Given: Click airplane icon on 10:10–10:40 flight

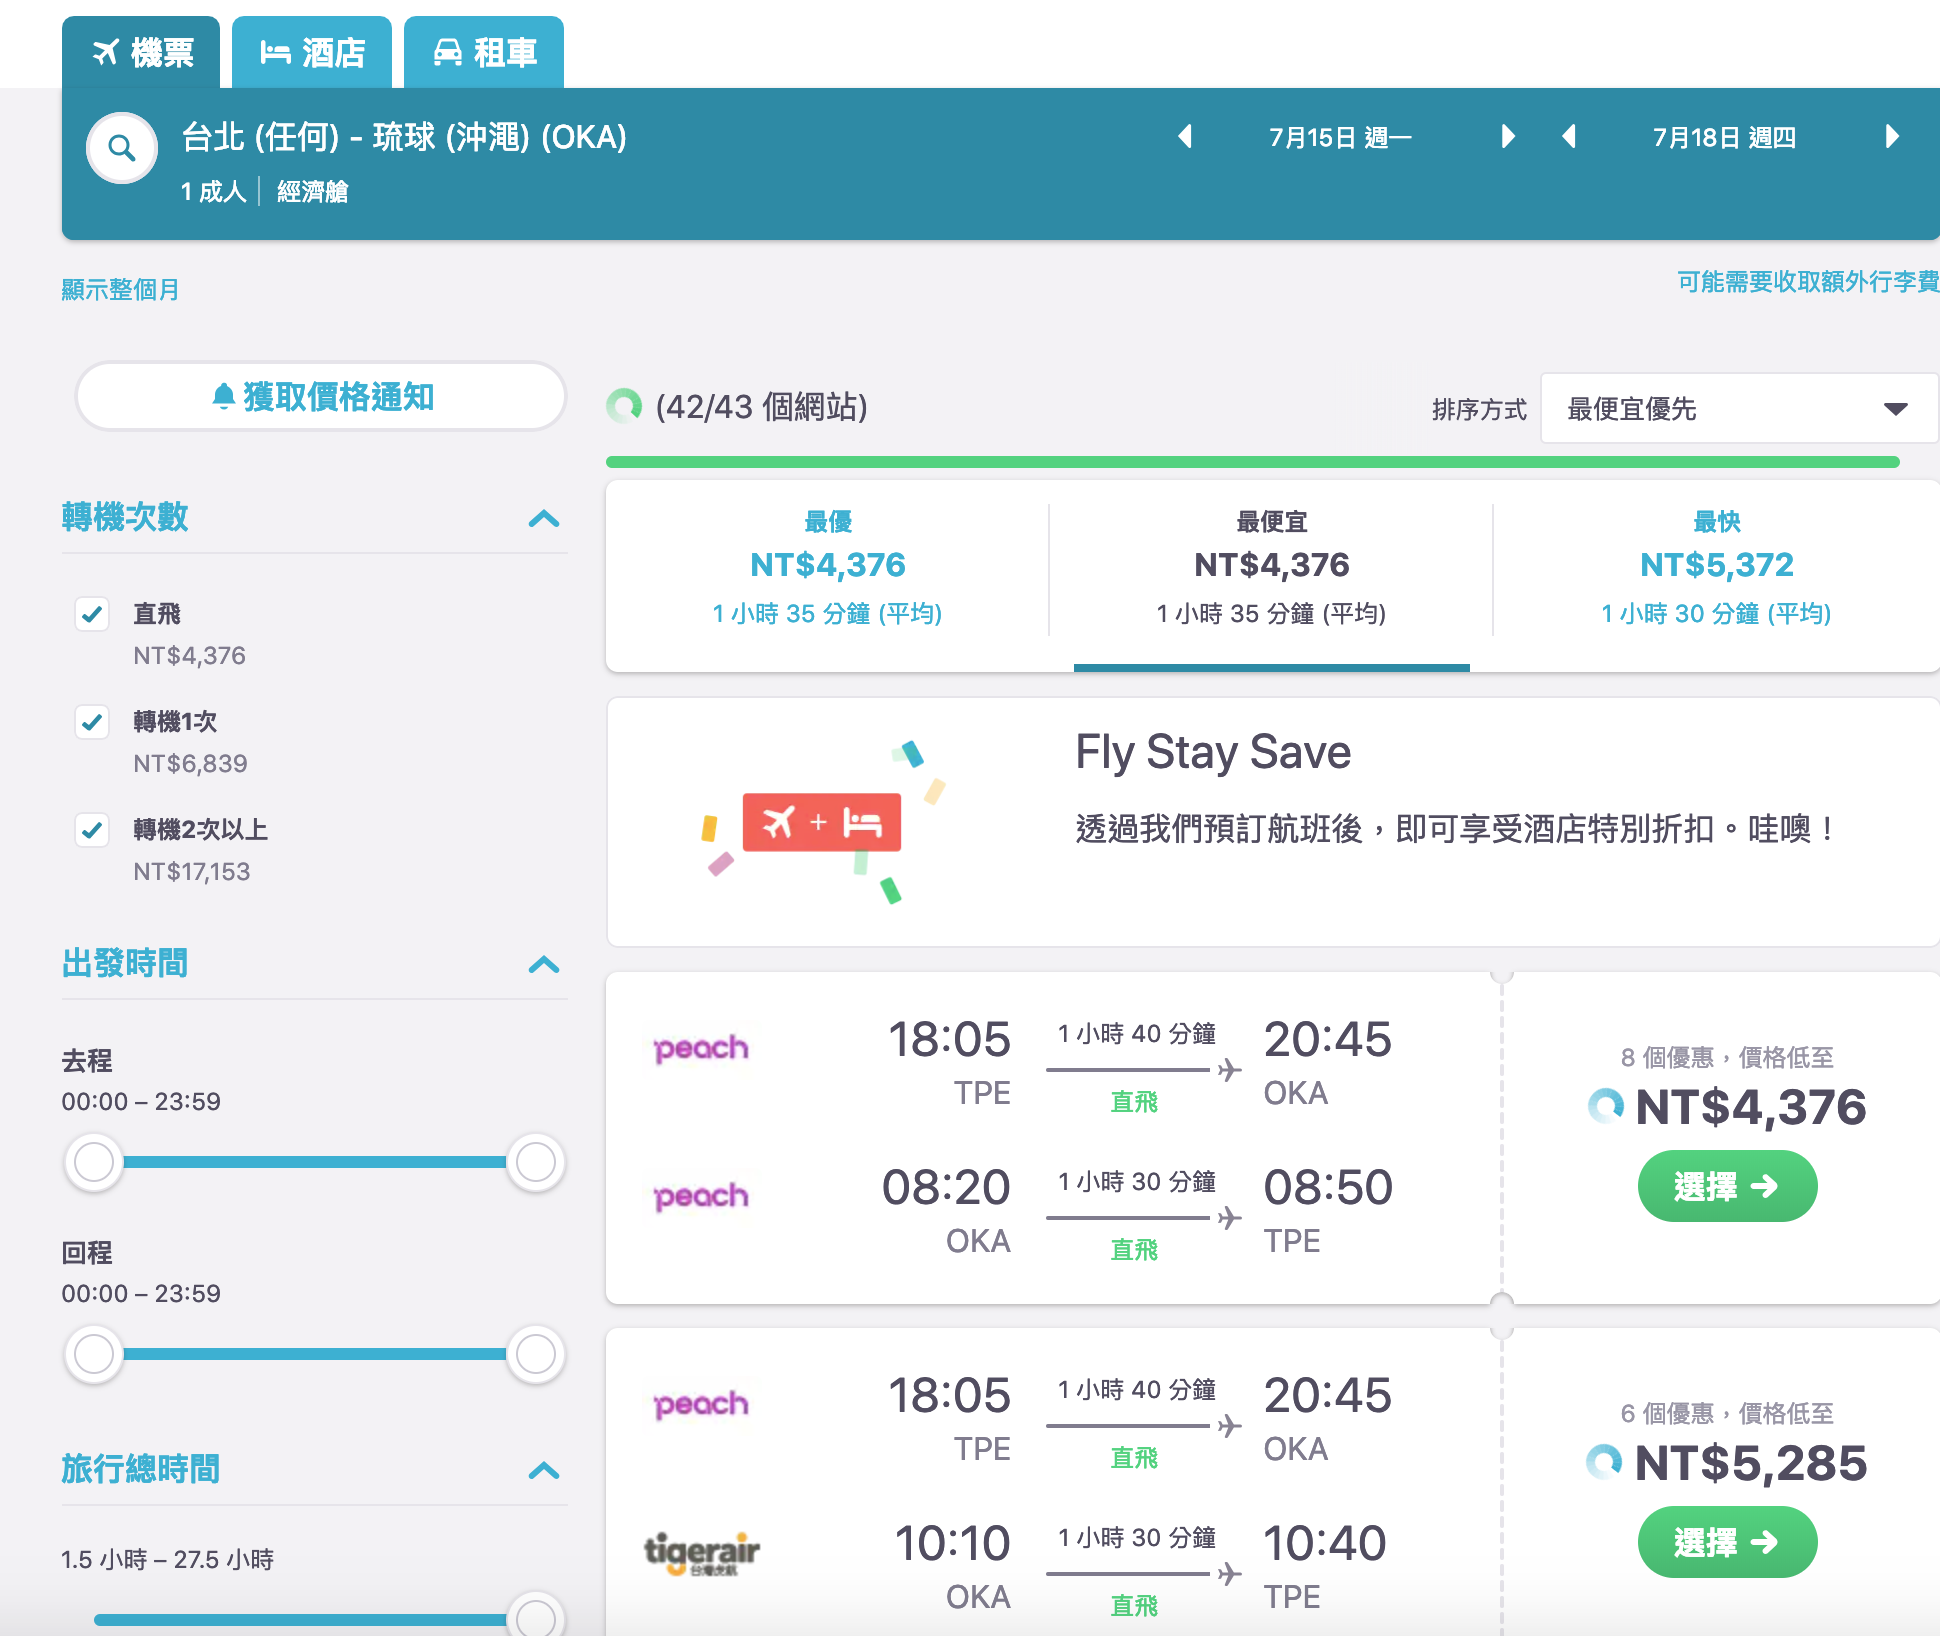Looking at the screenshot, I should (x=1230, y=1574).
